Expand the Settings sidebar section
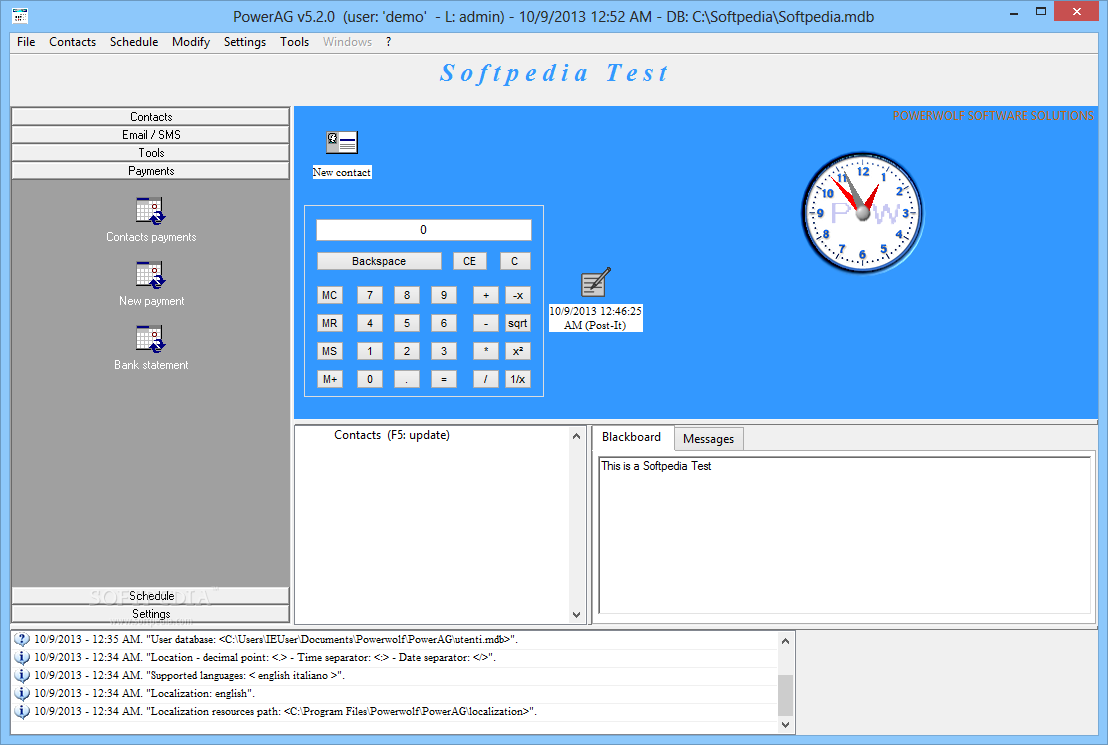 151,614
